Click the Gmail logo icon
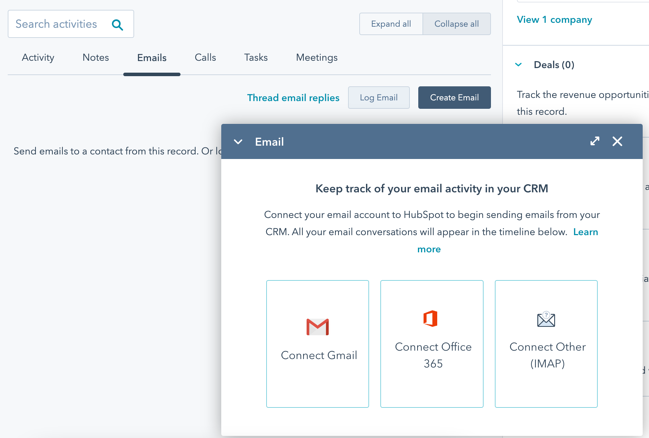This screenshot has height=438, width=649. click(x=317, y=327)
